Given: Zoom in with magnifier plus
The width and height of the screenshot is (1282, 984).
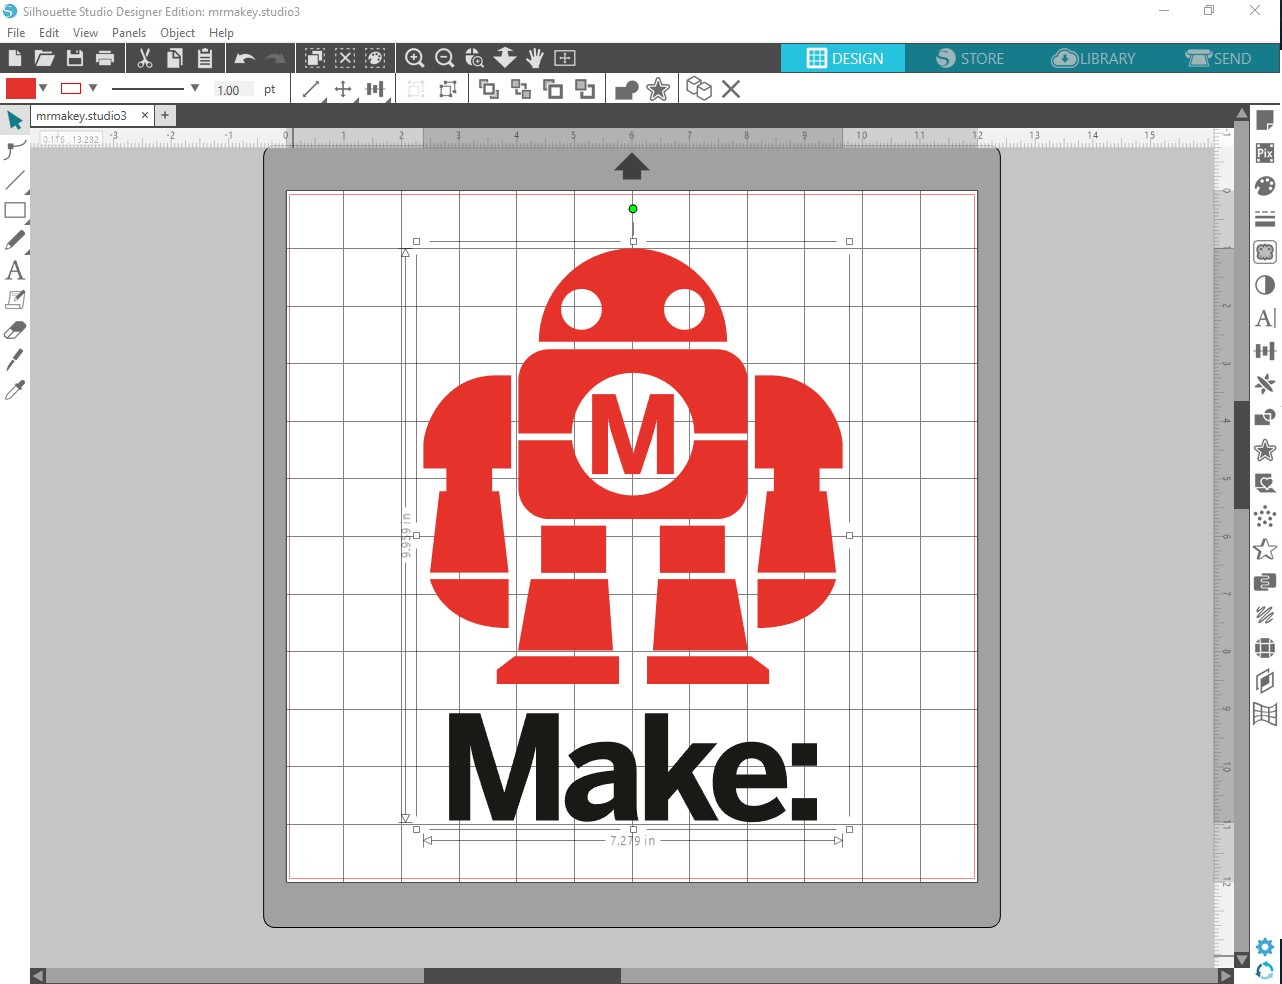Looking at the screenshot, I should [x=415, y=58].
